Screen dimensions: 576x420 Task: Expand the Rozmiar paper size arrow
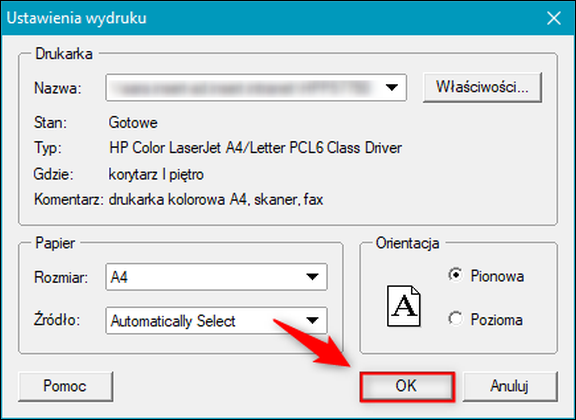[312, 277]
